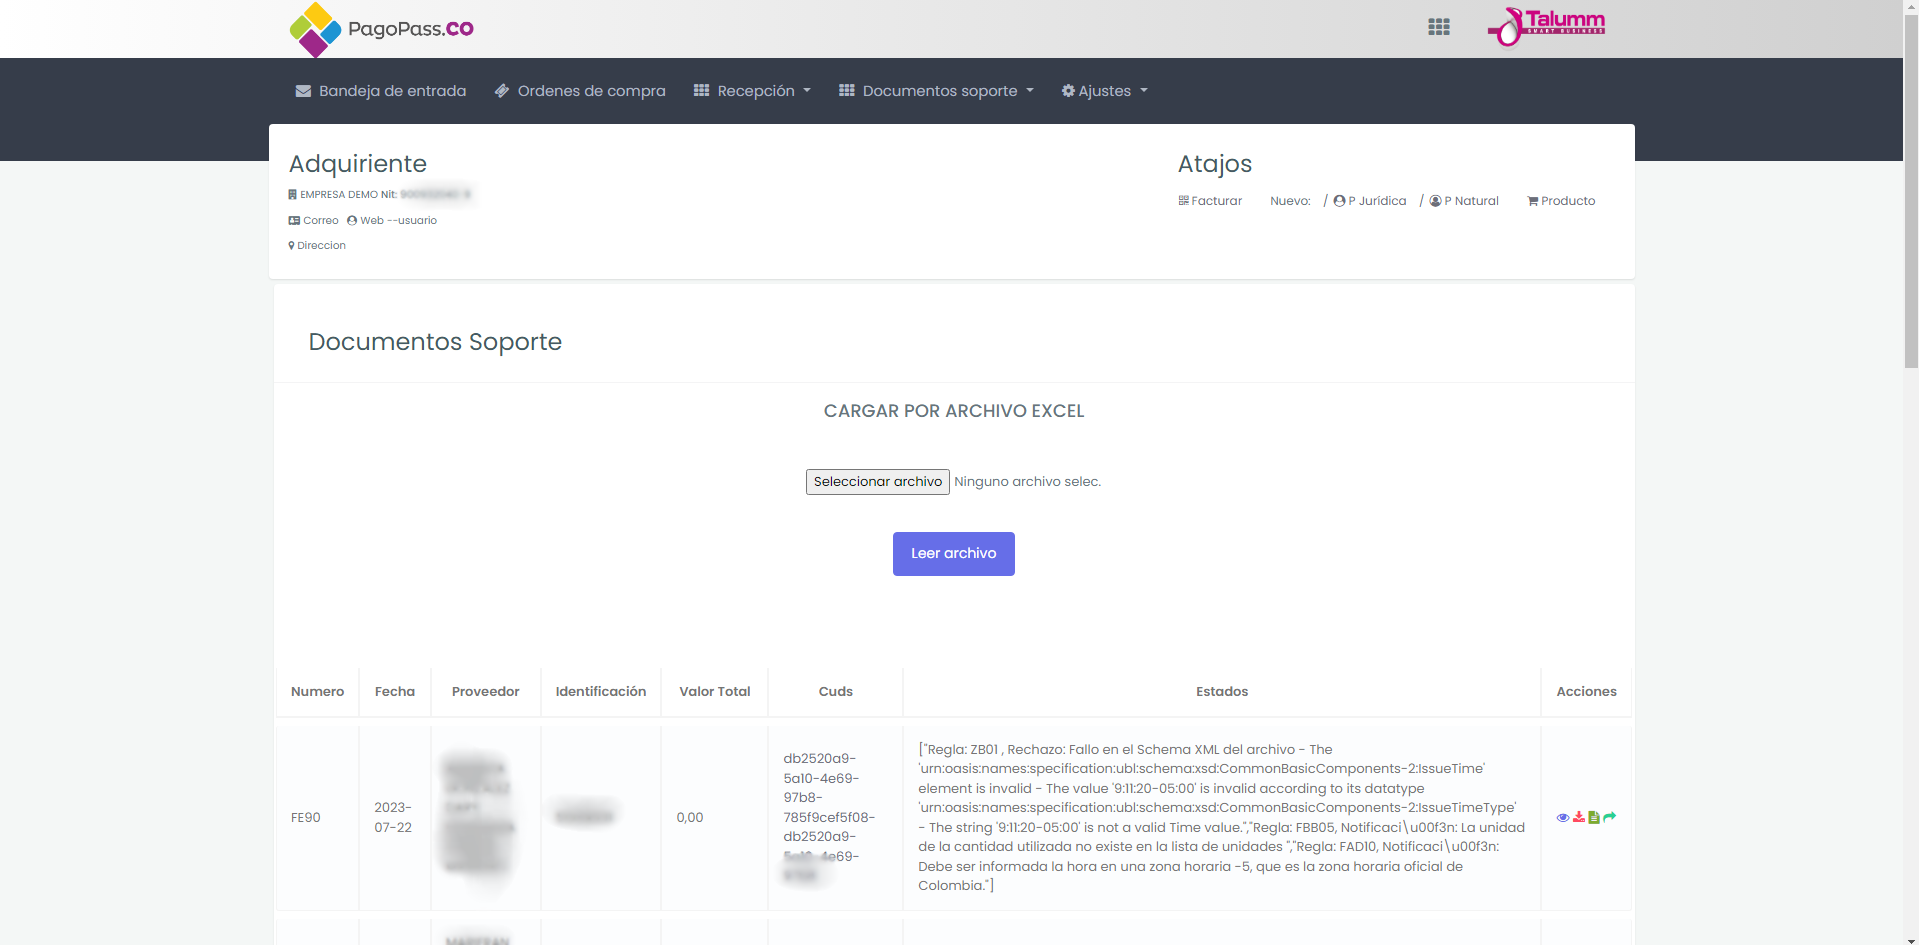Open the apps grid icon in header

[x=1438, y=28]
